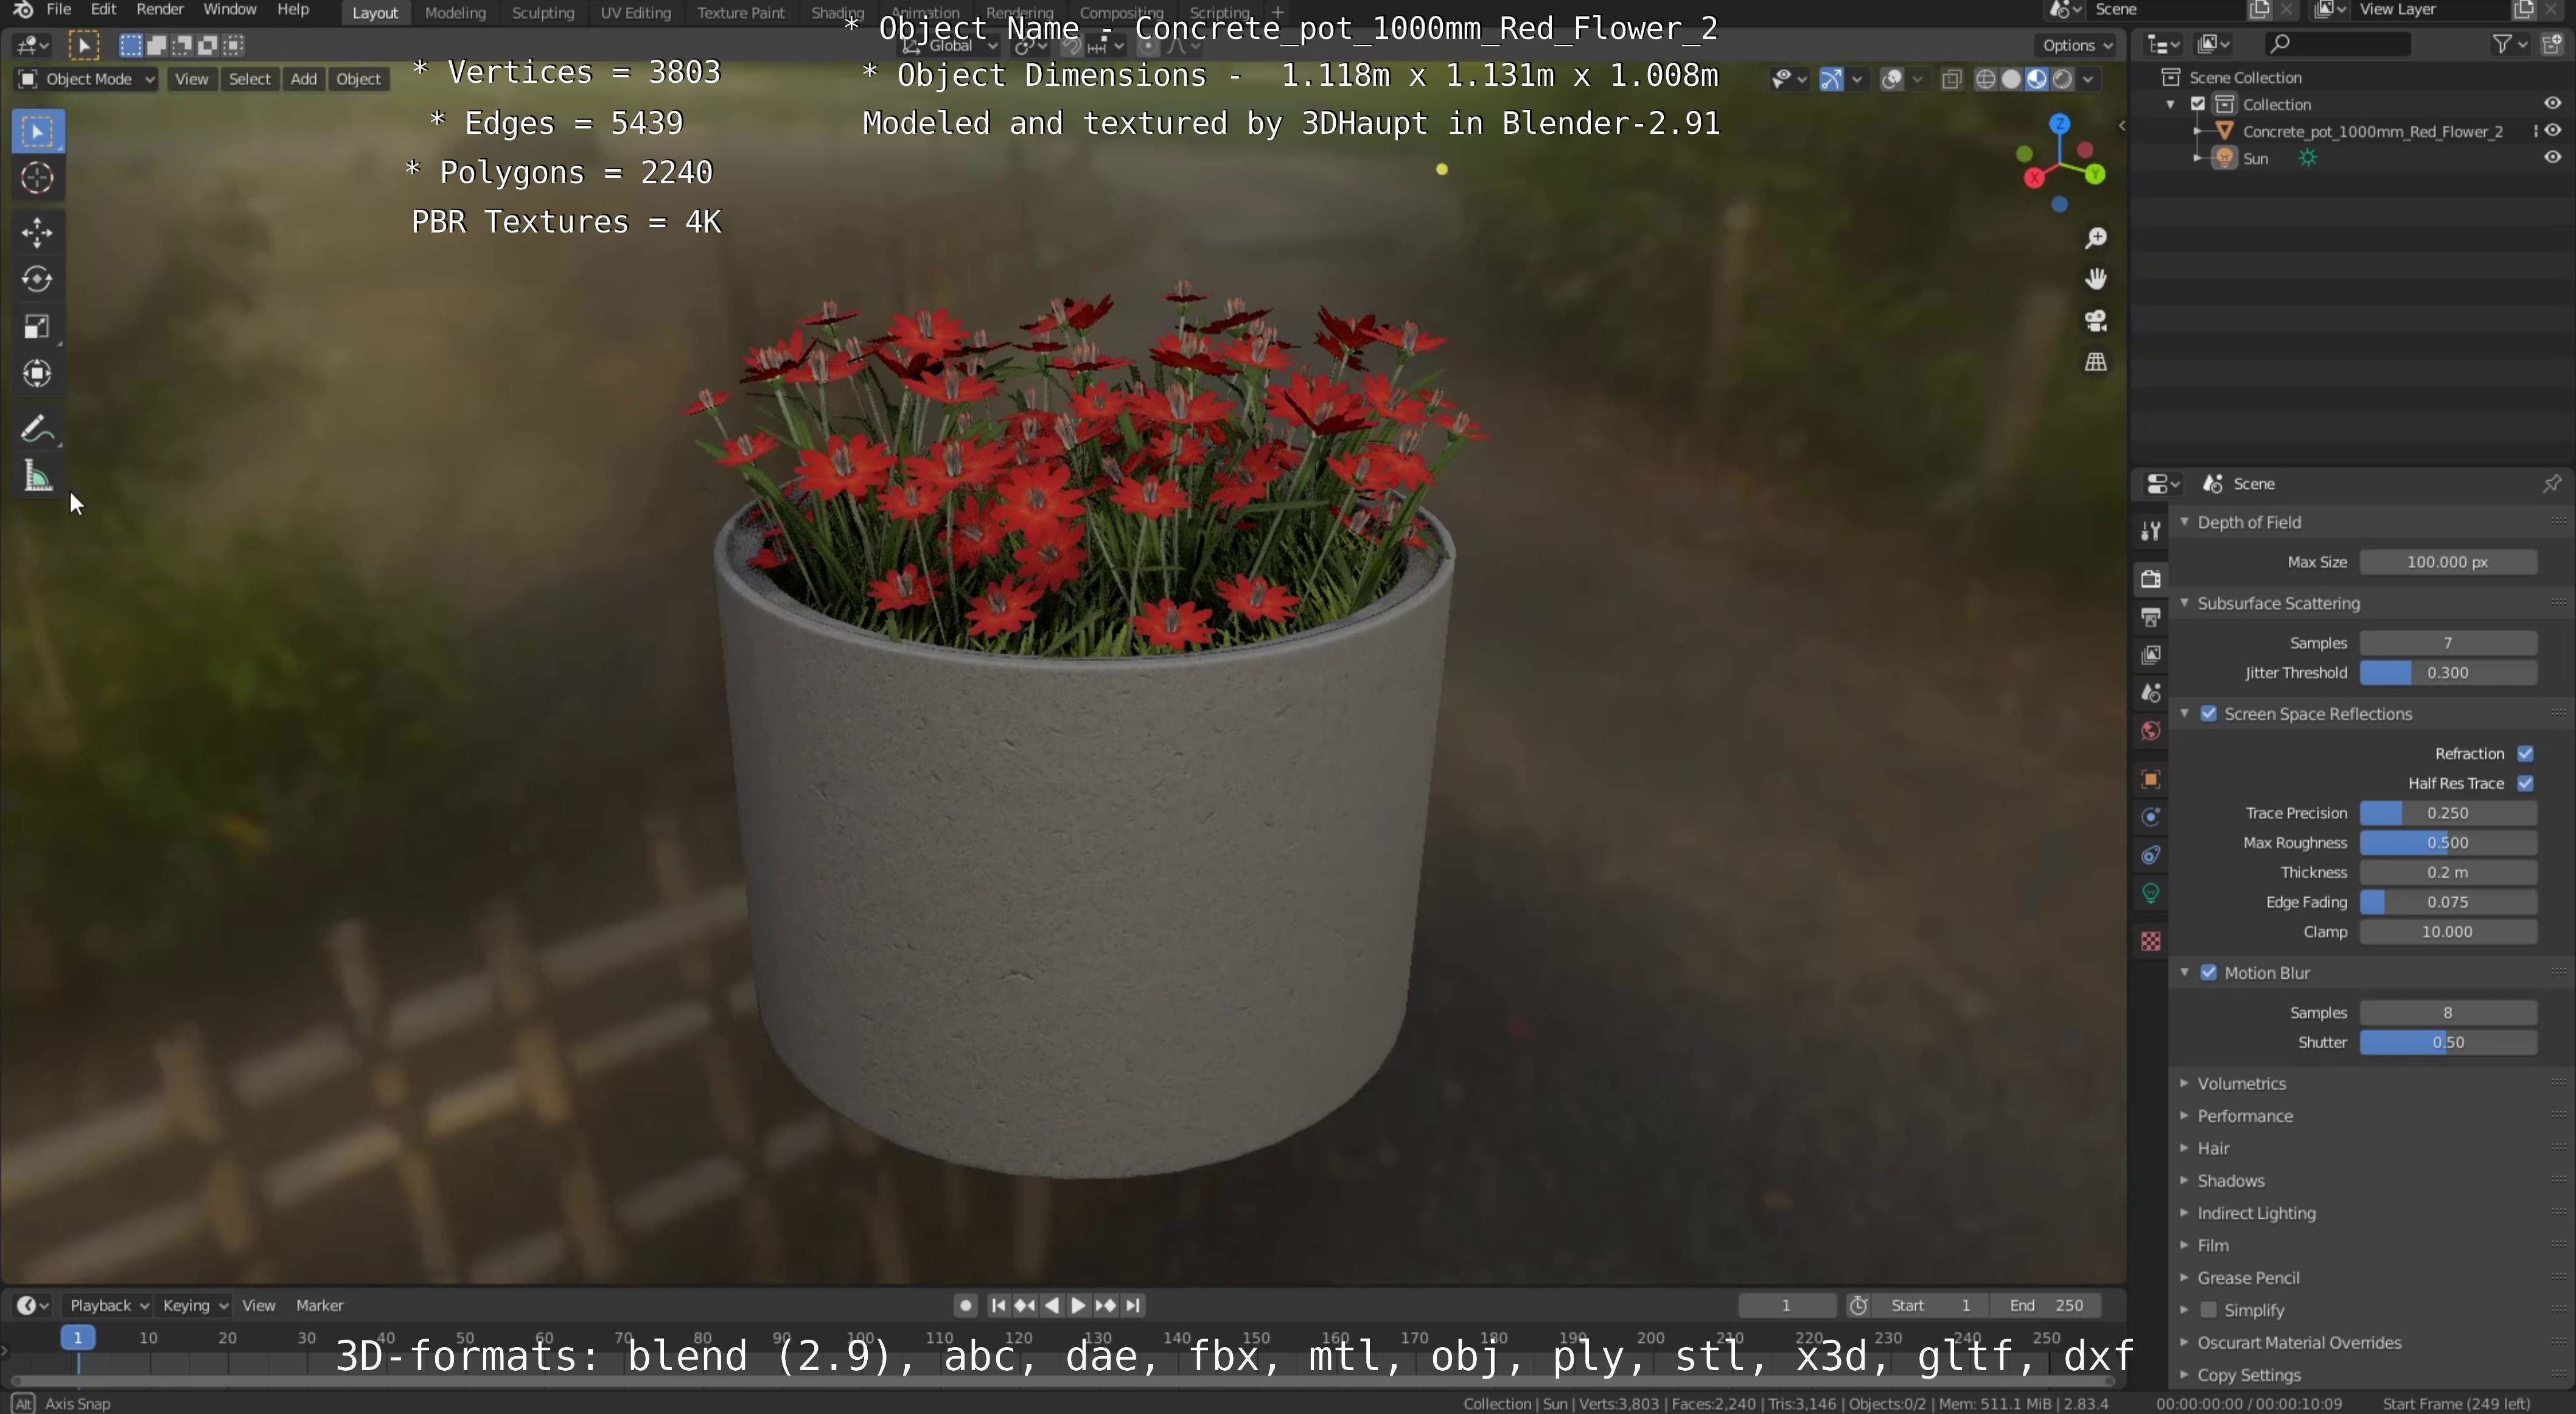This screenshot has width=2576, height=1414.
Task: Open the Tool properties tab
Action: (2150, 531)
